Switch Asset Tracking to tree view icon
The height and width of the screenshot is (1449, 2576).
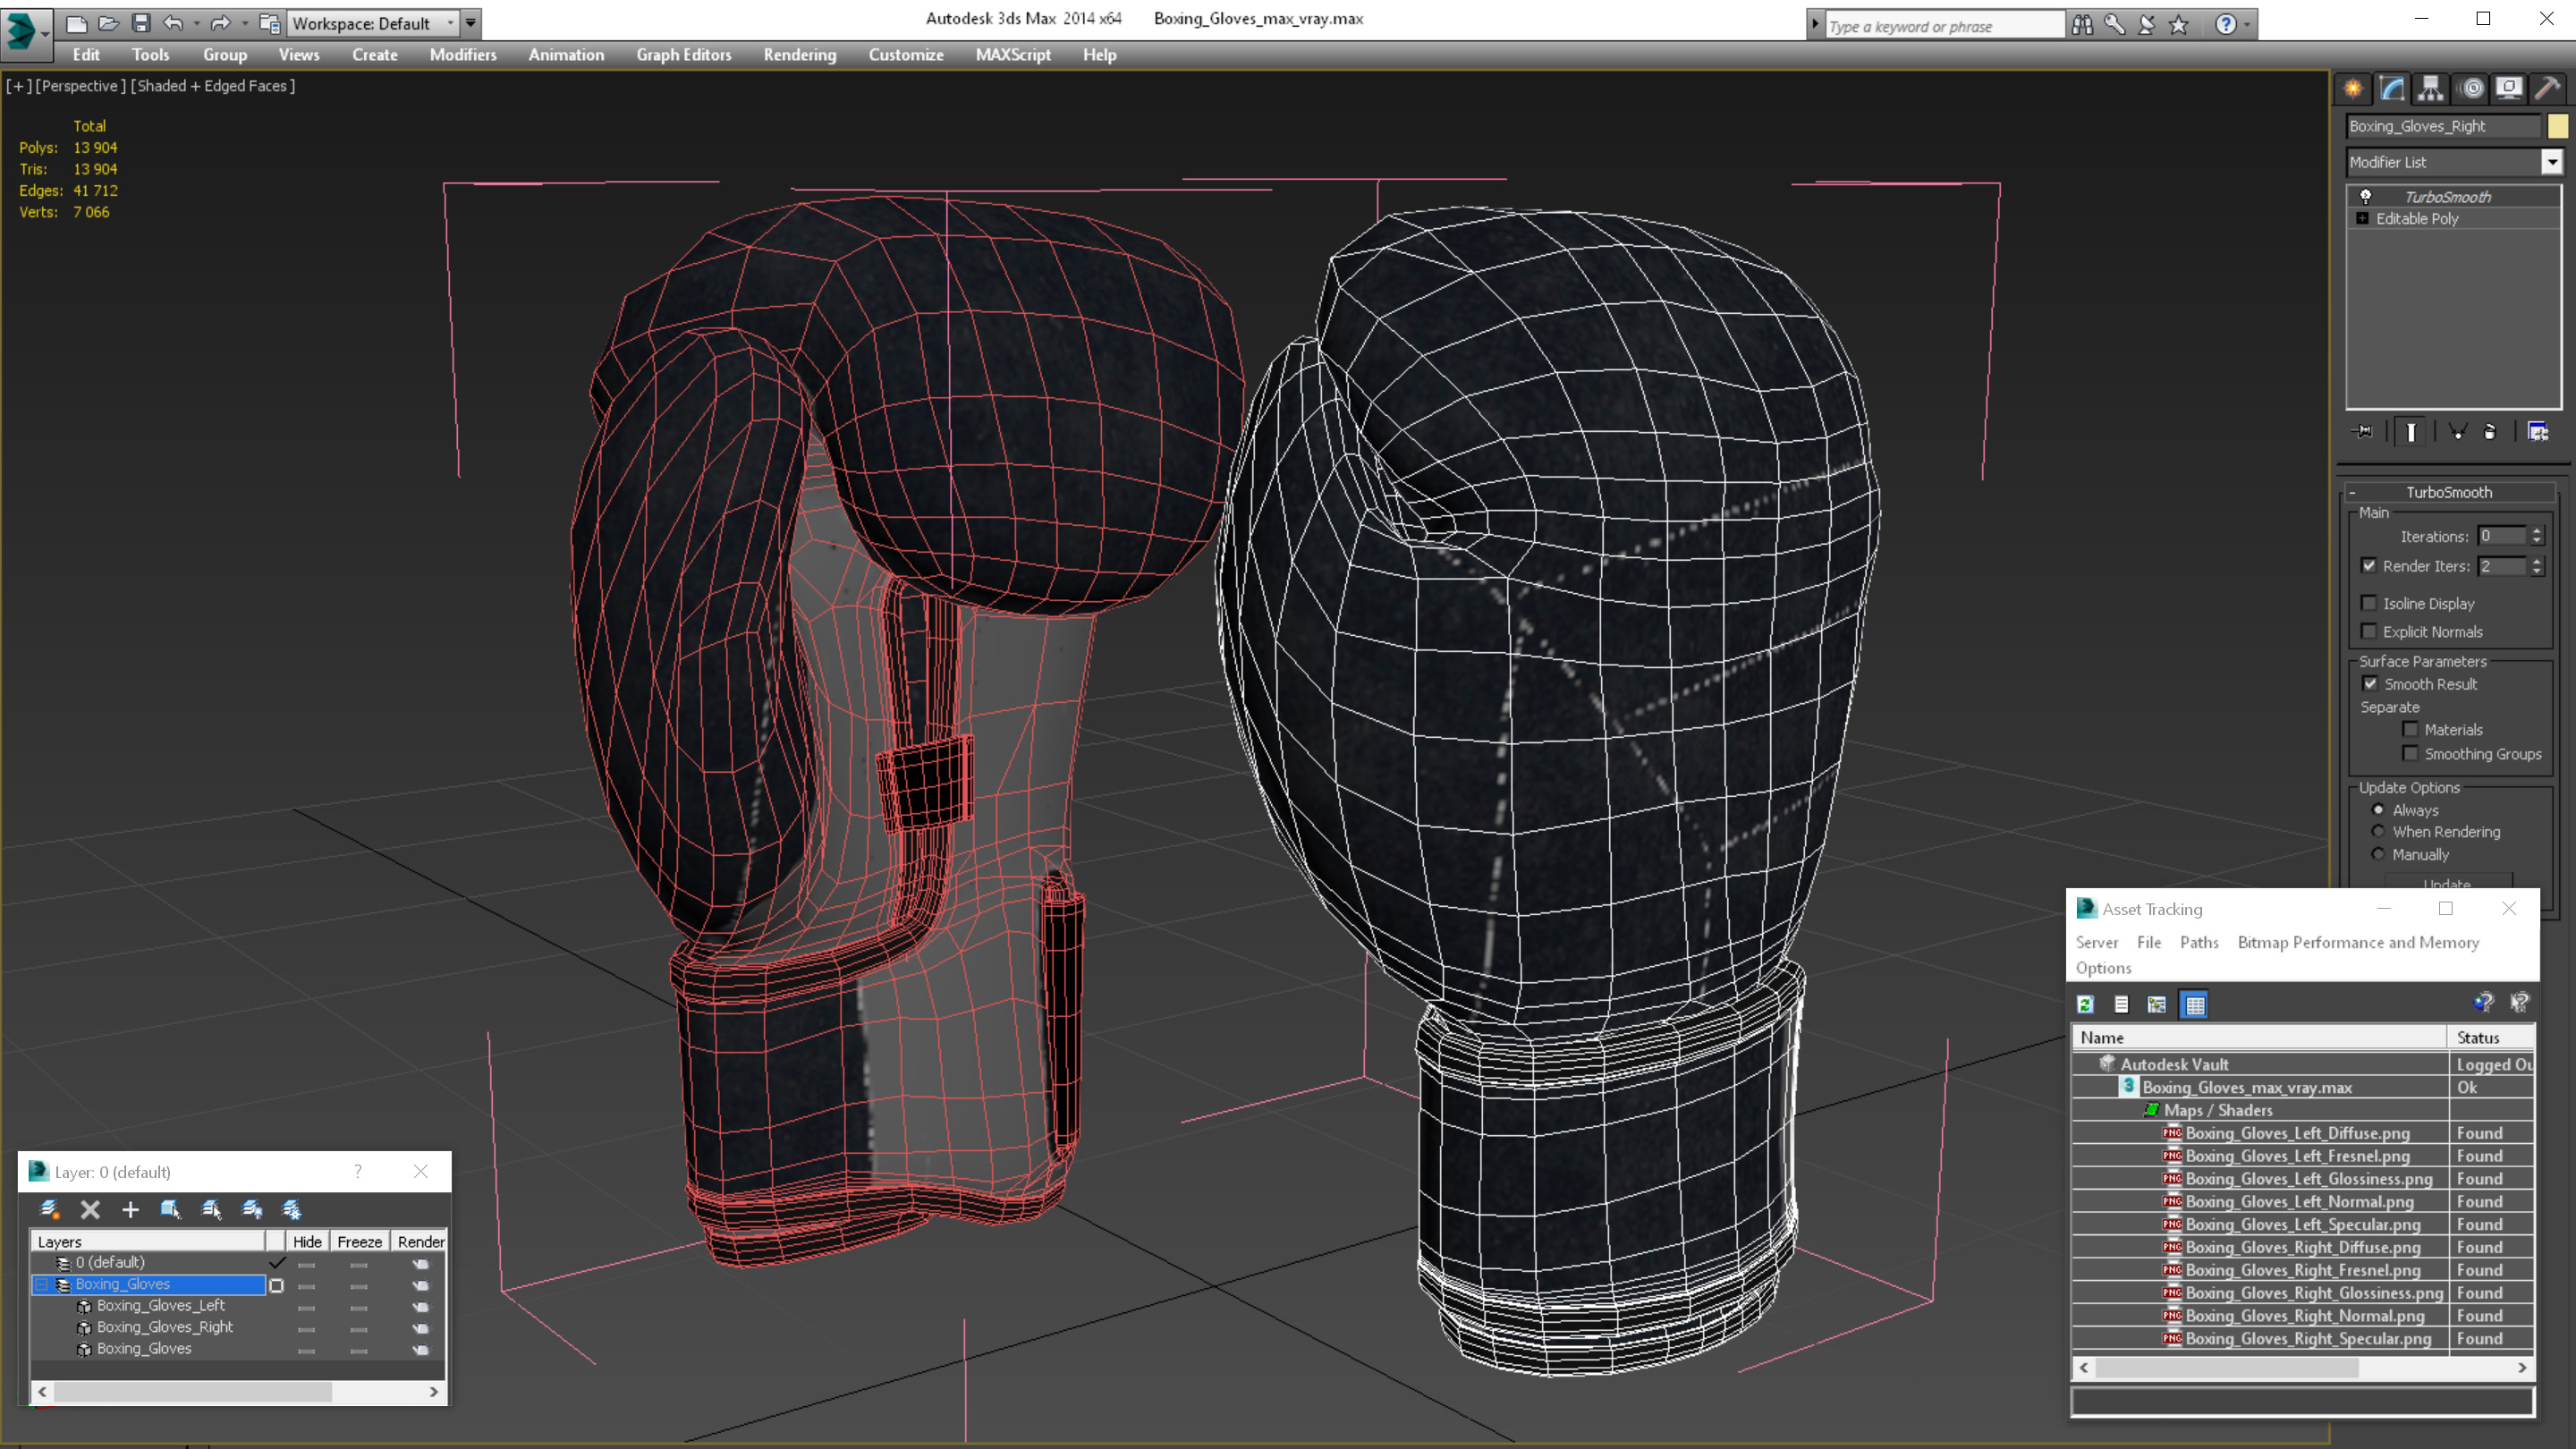click(2157, 1004)
